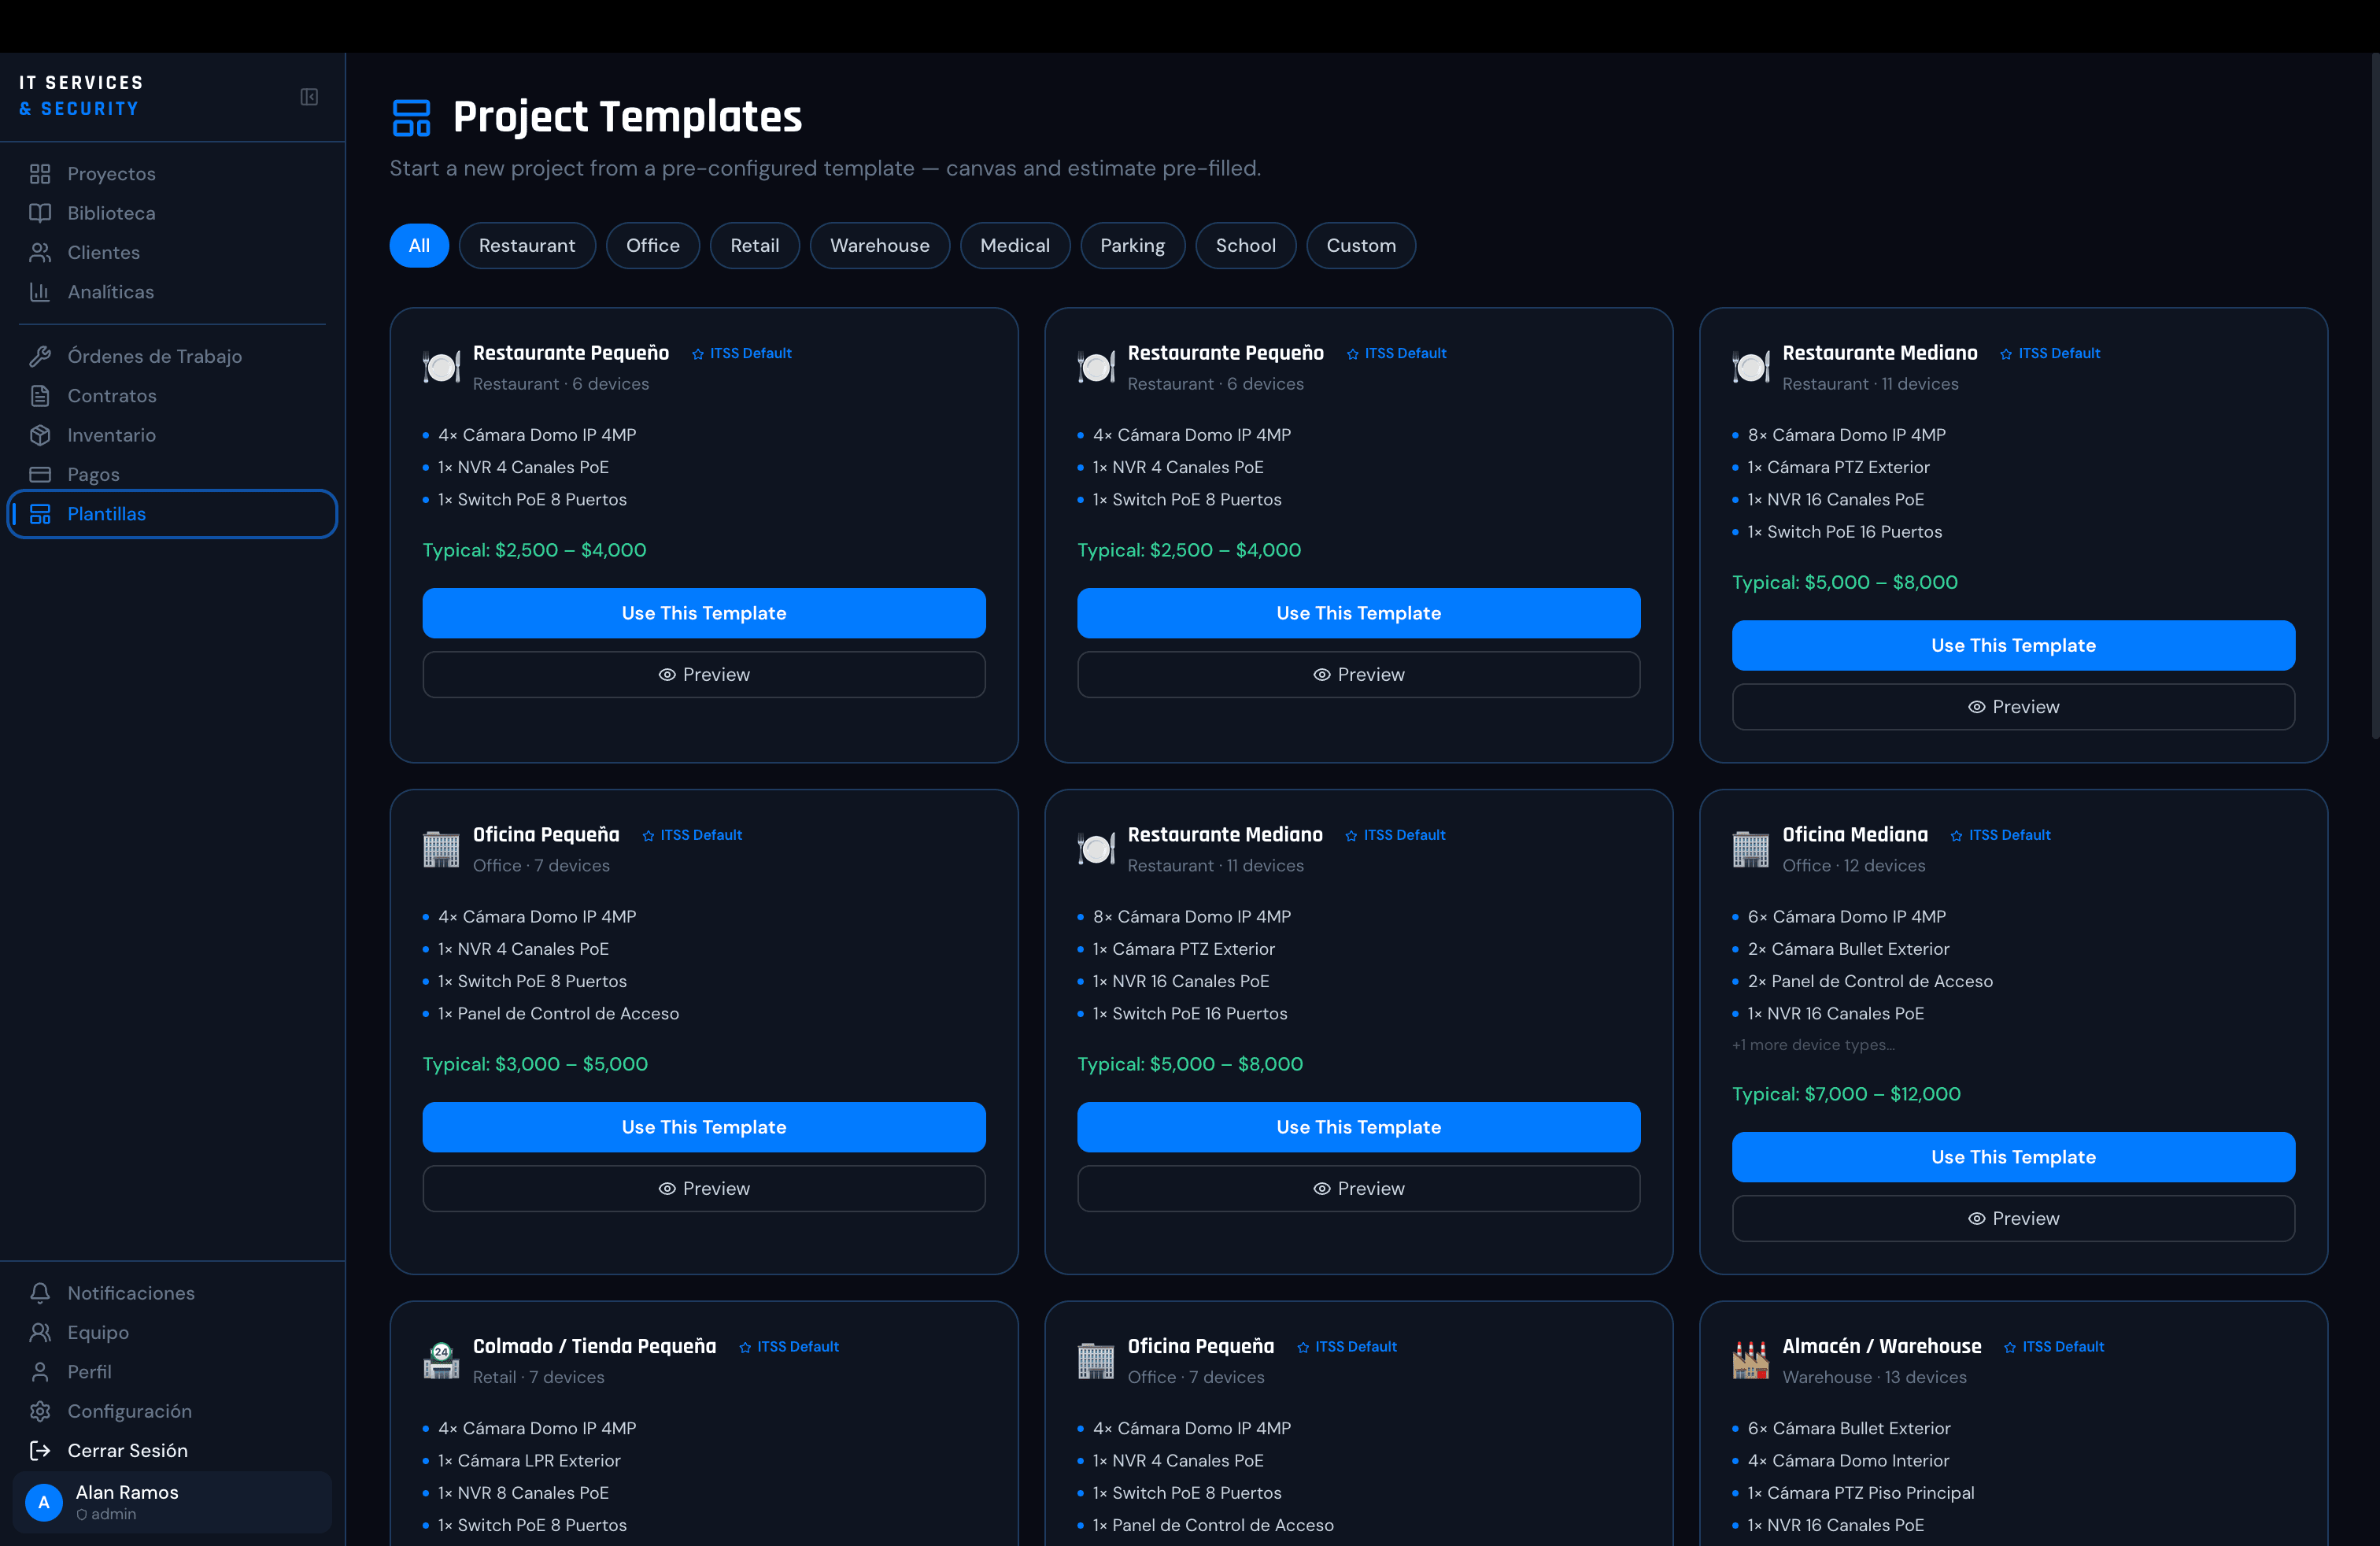Click the Cerrar Sesión logout icon
This screenshot has width=2380, height=1546.
click(x=40, y=1450)
